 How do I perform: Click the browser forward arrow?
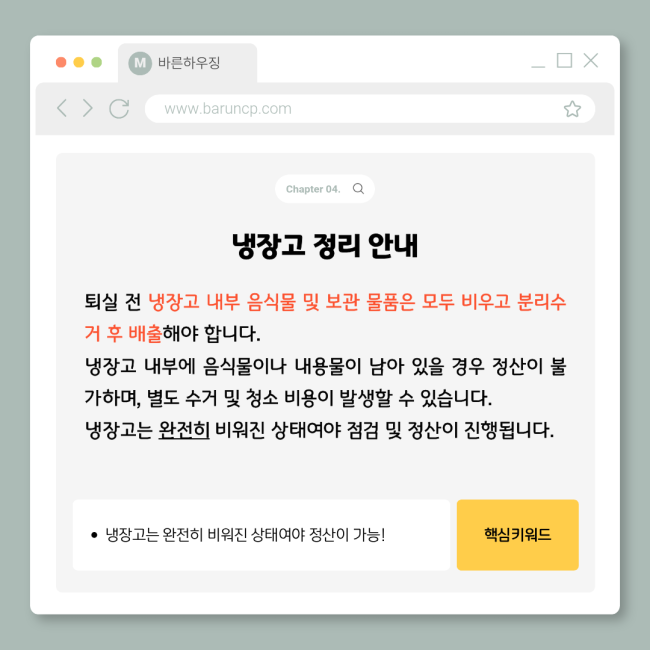point(87,108)
